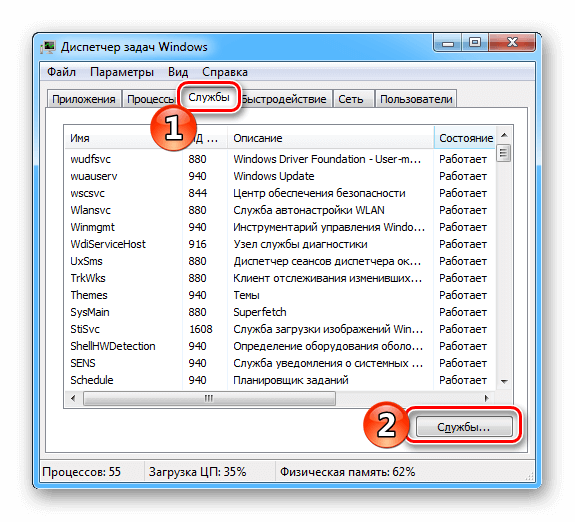Click the Узел службы диагностики description
575x522 pixels.
300,244
